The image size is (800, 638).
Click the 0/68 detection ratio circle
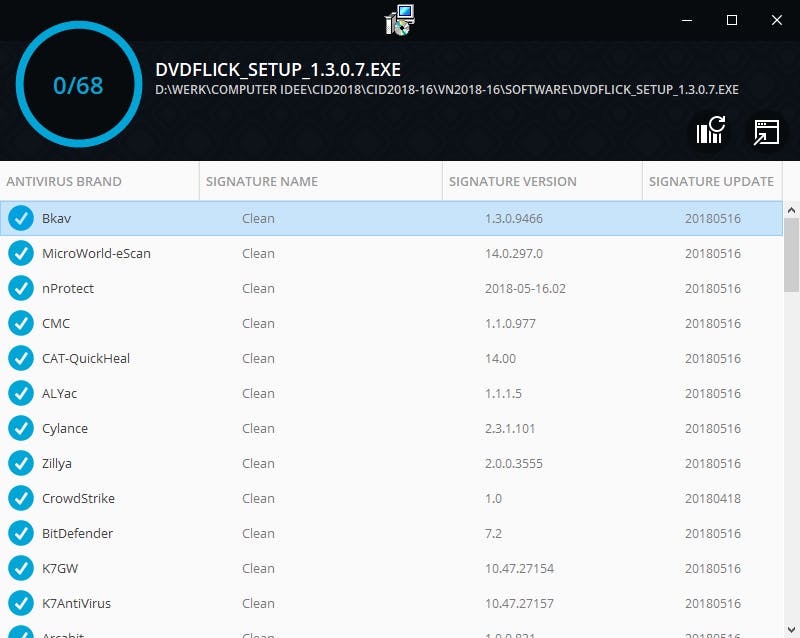click(x=79, y=84)
